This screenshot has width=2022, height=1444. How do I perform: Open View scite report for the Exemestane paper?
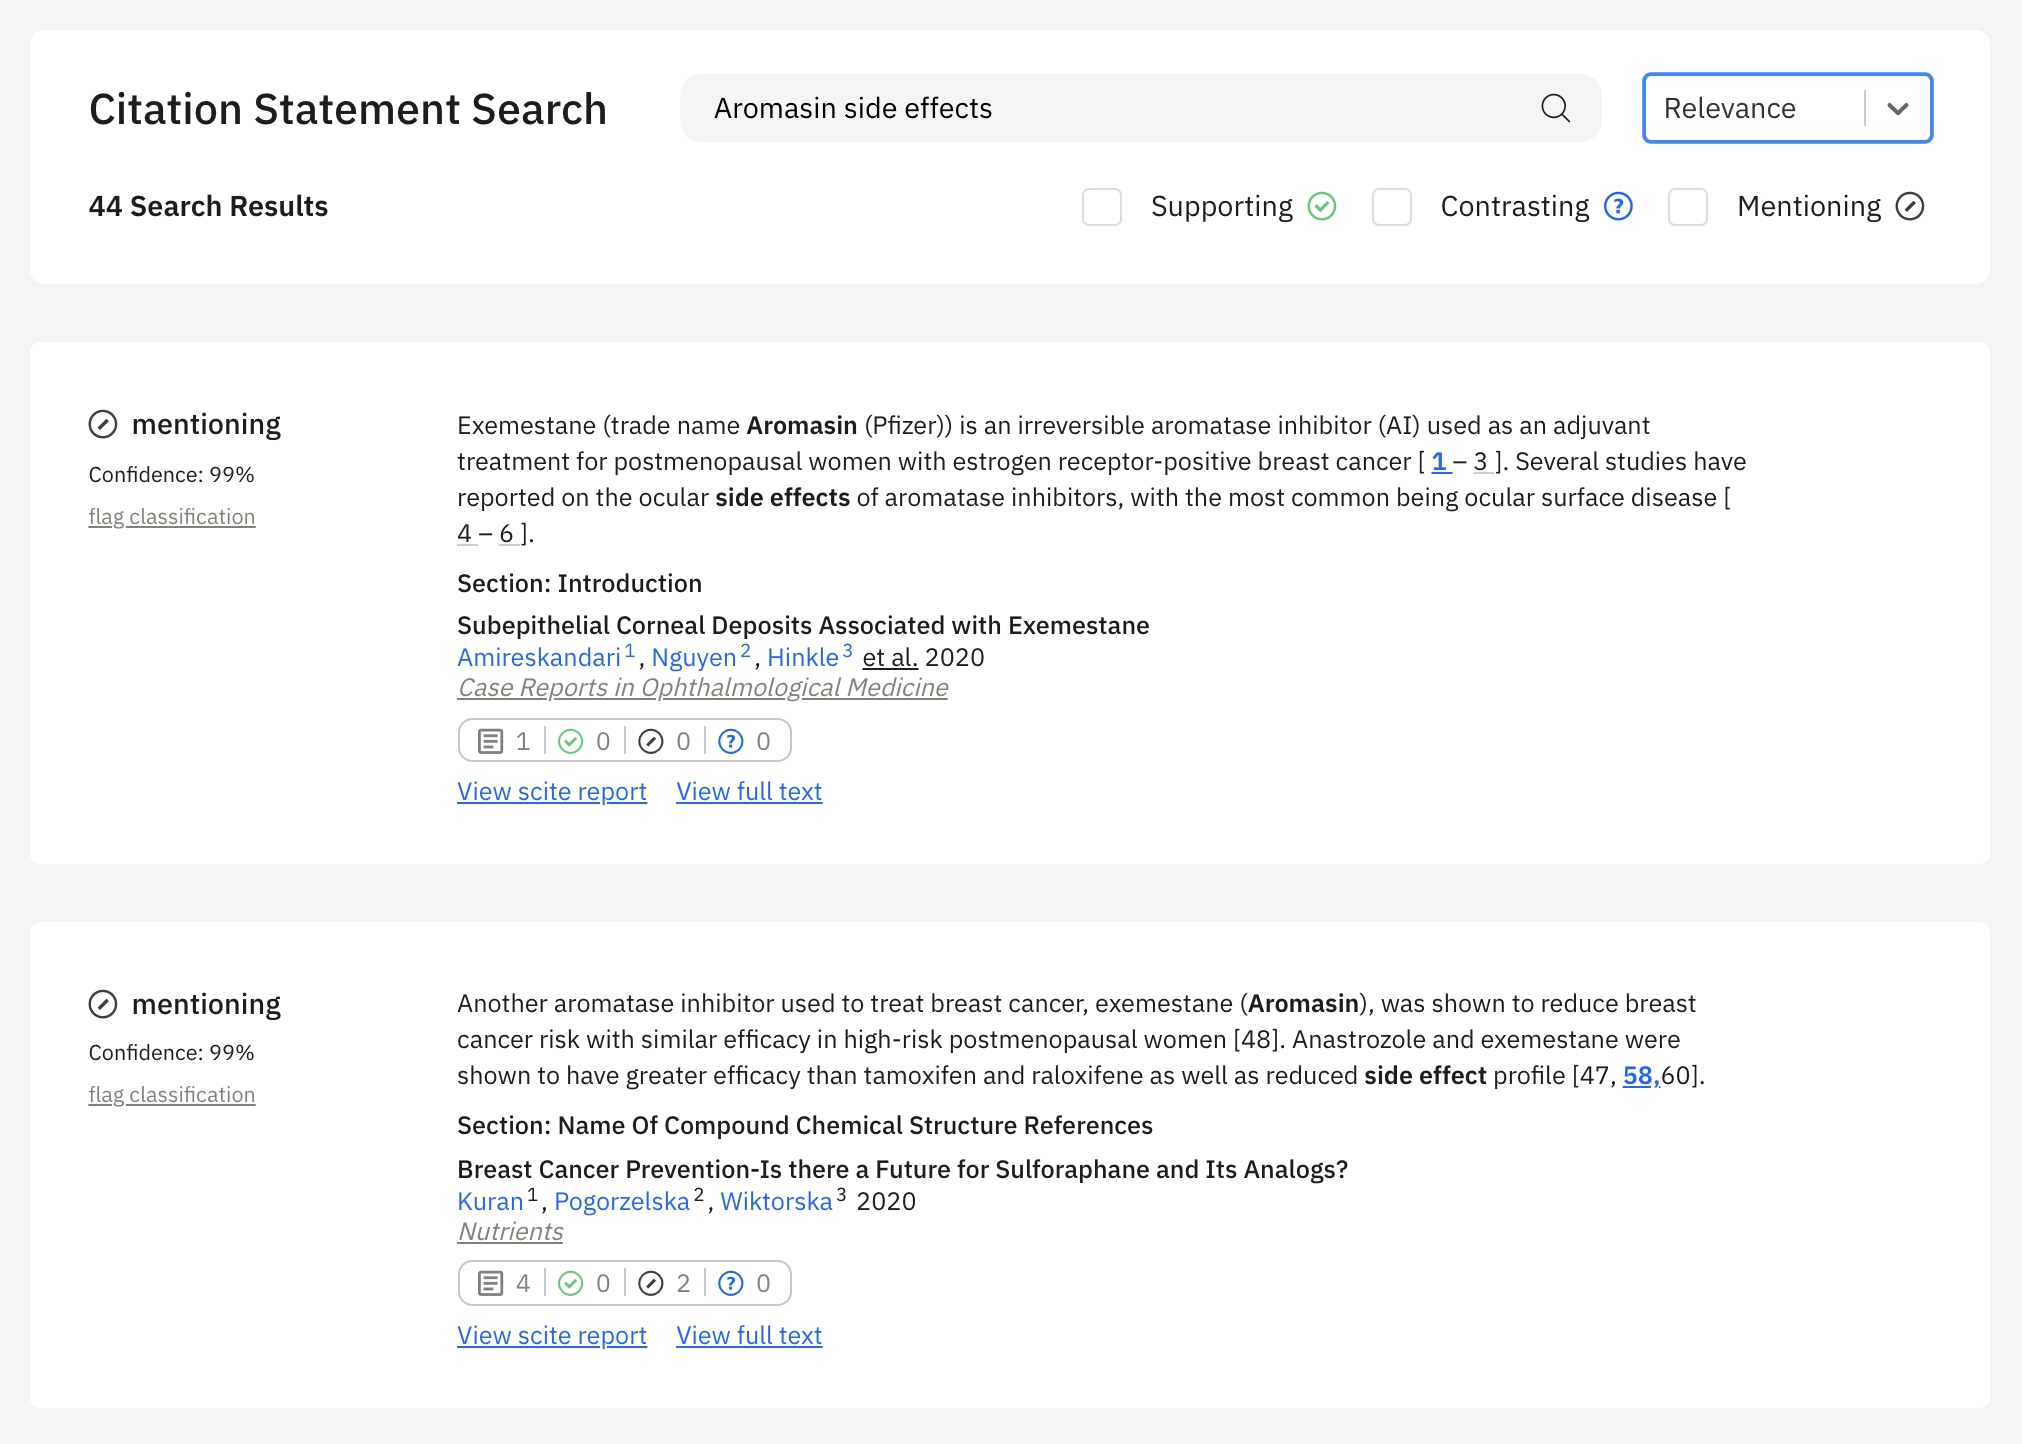[552, 791]
